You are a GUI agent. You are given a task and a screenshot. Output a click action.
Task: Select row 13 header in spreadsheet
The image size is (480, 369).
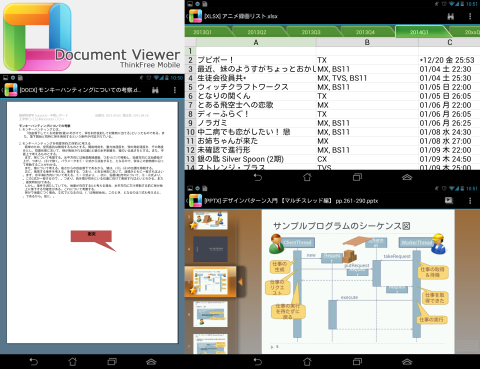[191, 159]
